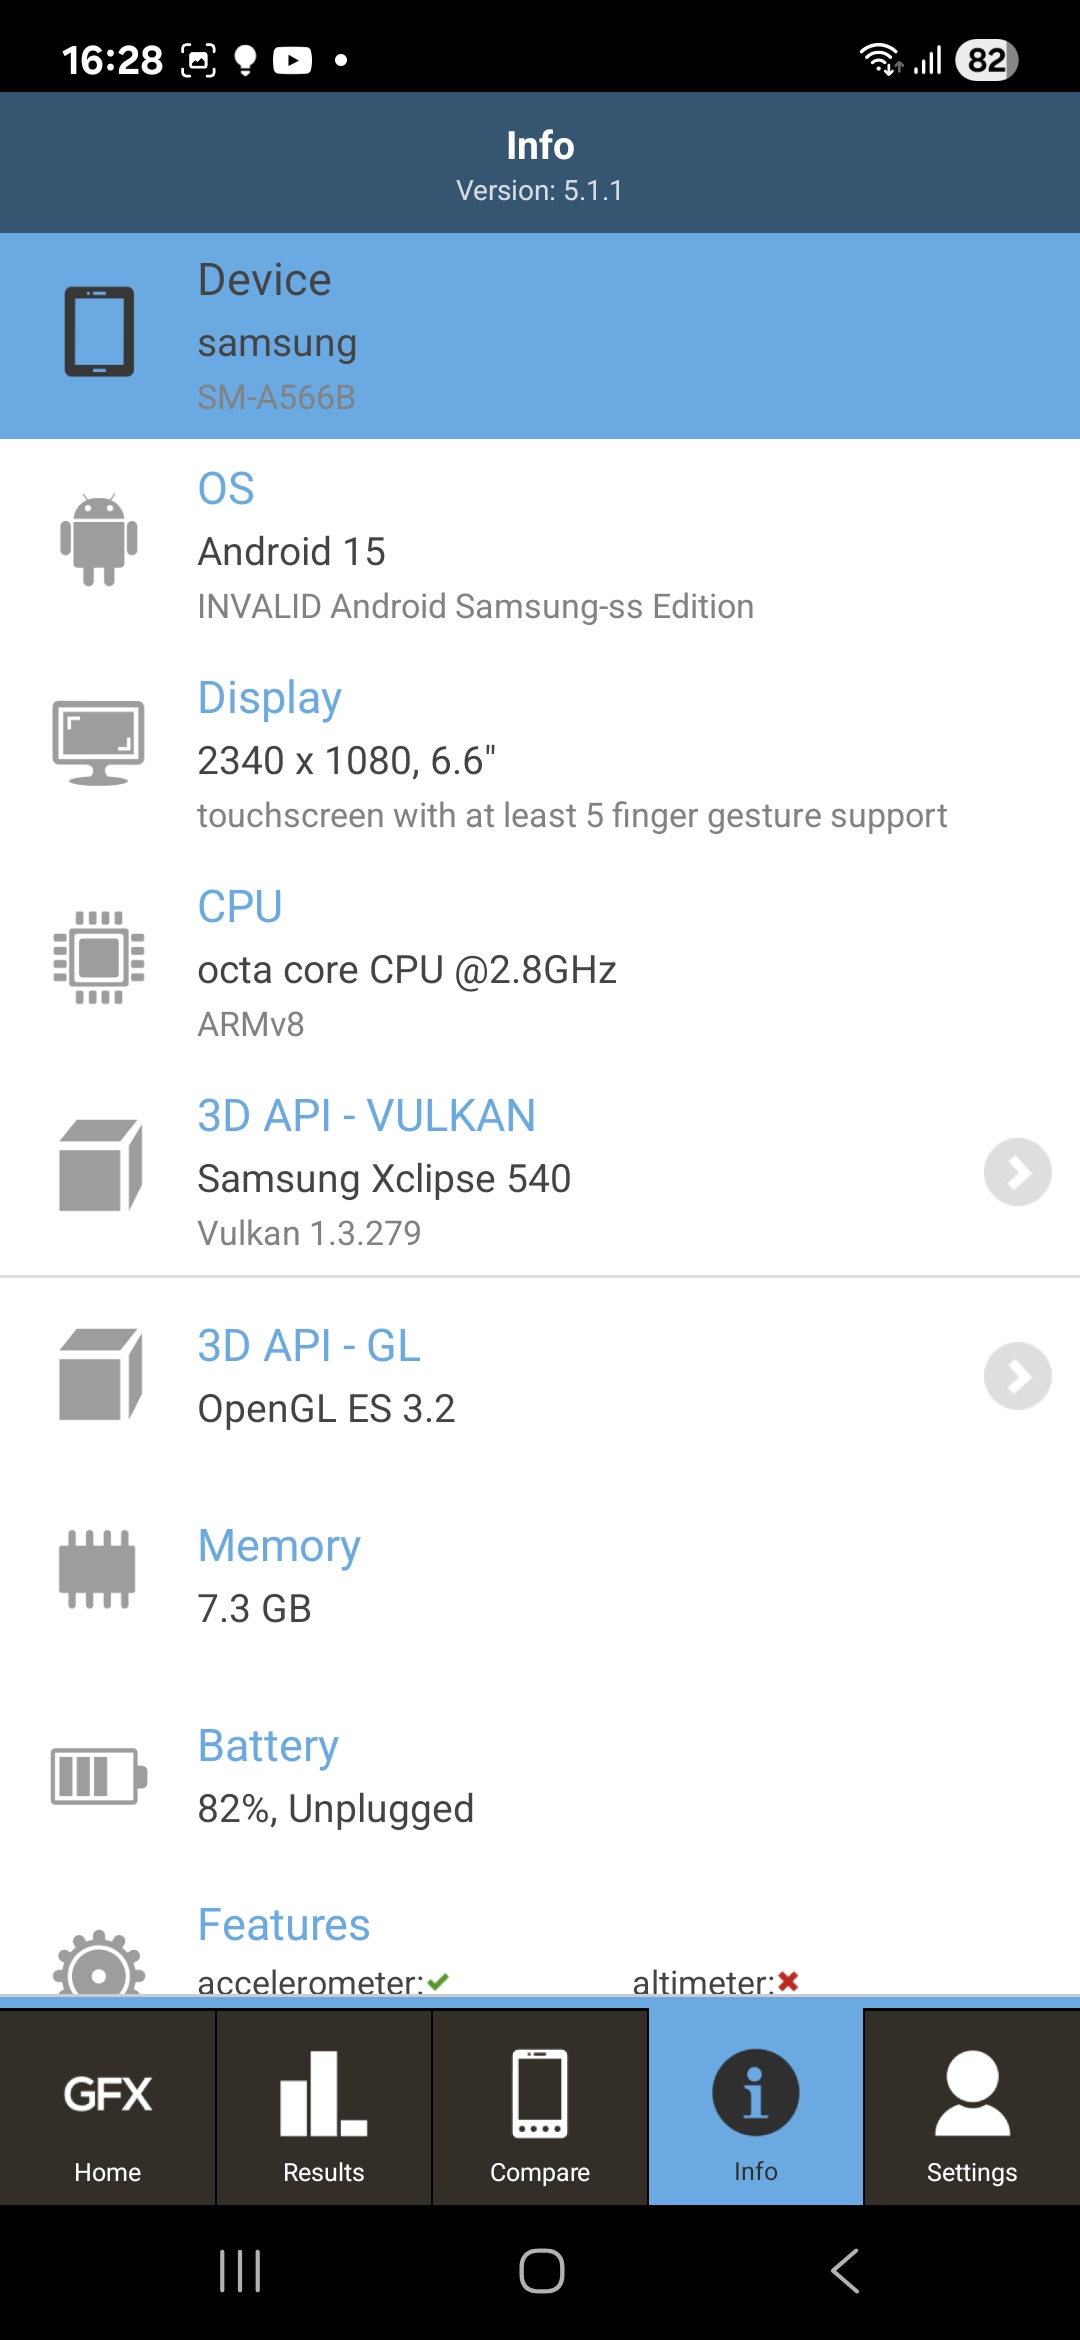Switch to the Results tab
This screenshot has width=1080, height=2340.
324,2108
